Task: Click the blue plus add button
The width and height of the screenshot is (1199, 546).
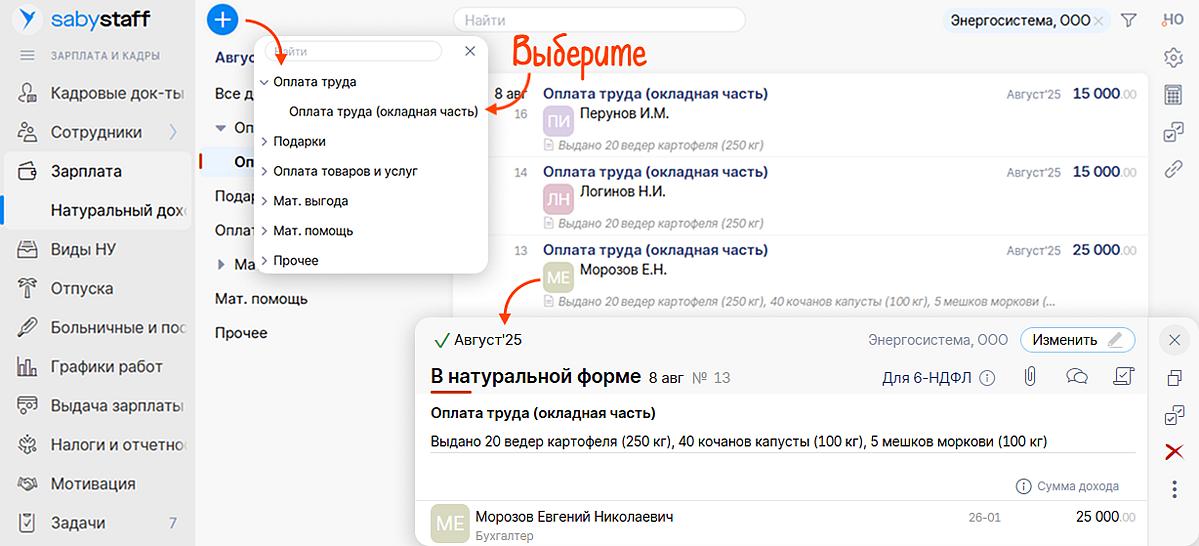Action: tap(223, 19)
